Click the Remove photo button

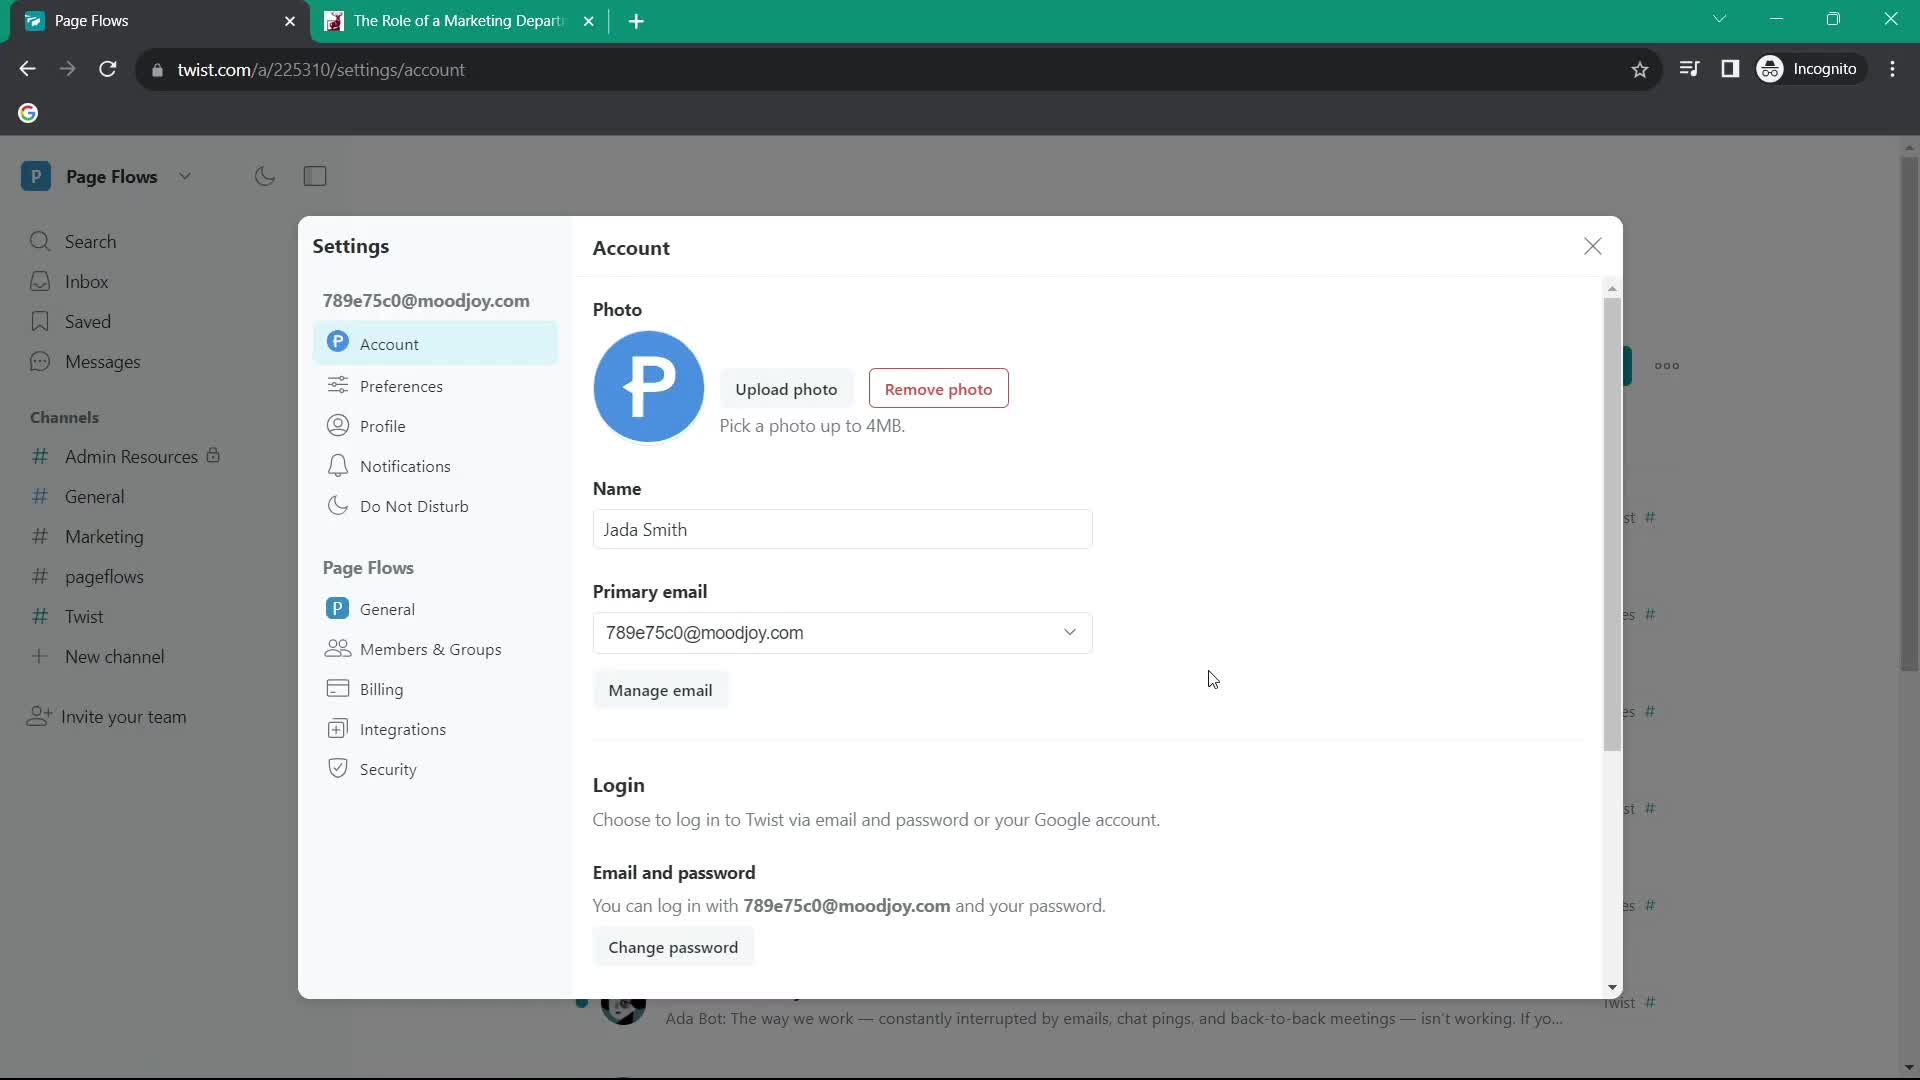(938, 389)
